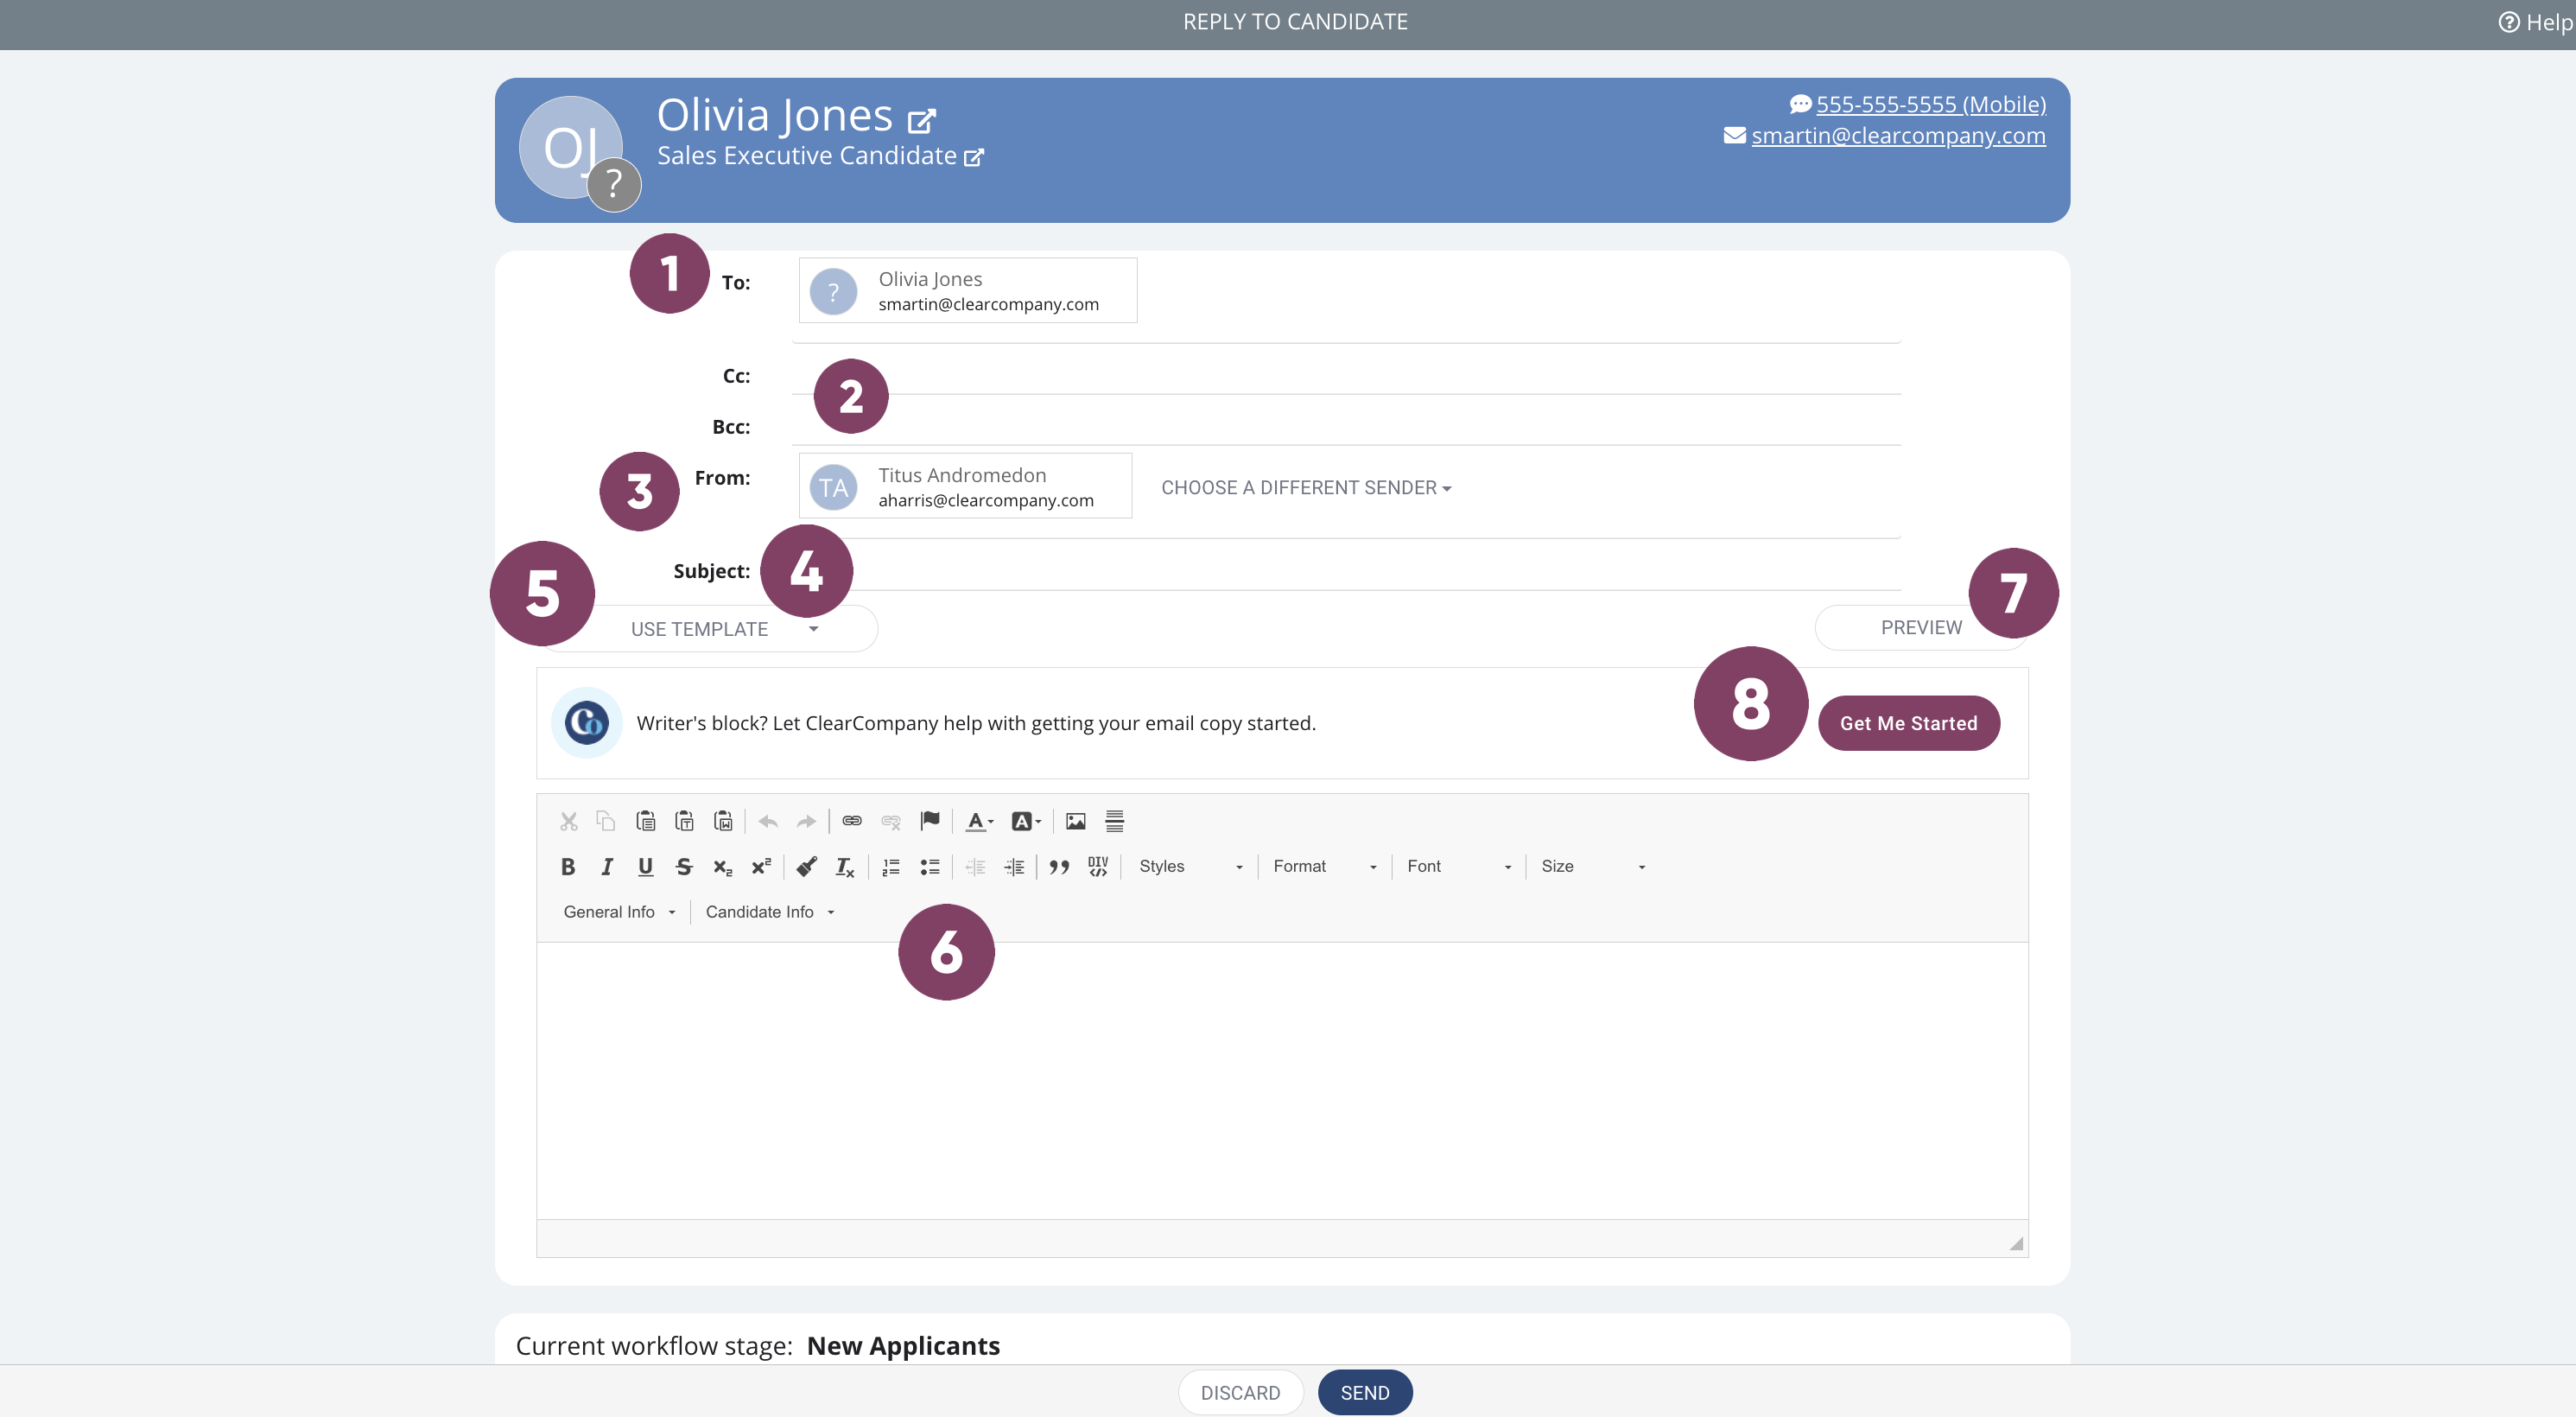This screenshot has height=1417, width=2576.
Task: Click the editor resize handle corner
Action: tap(2016, 1243)
